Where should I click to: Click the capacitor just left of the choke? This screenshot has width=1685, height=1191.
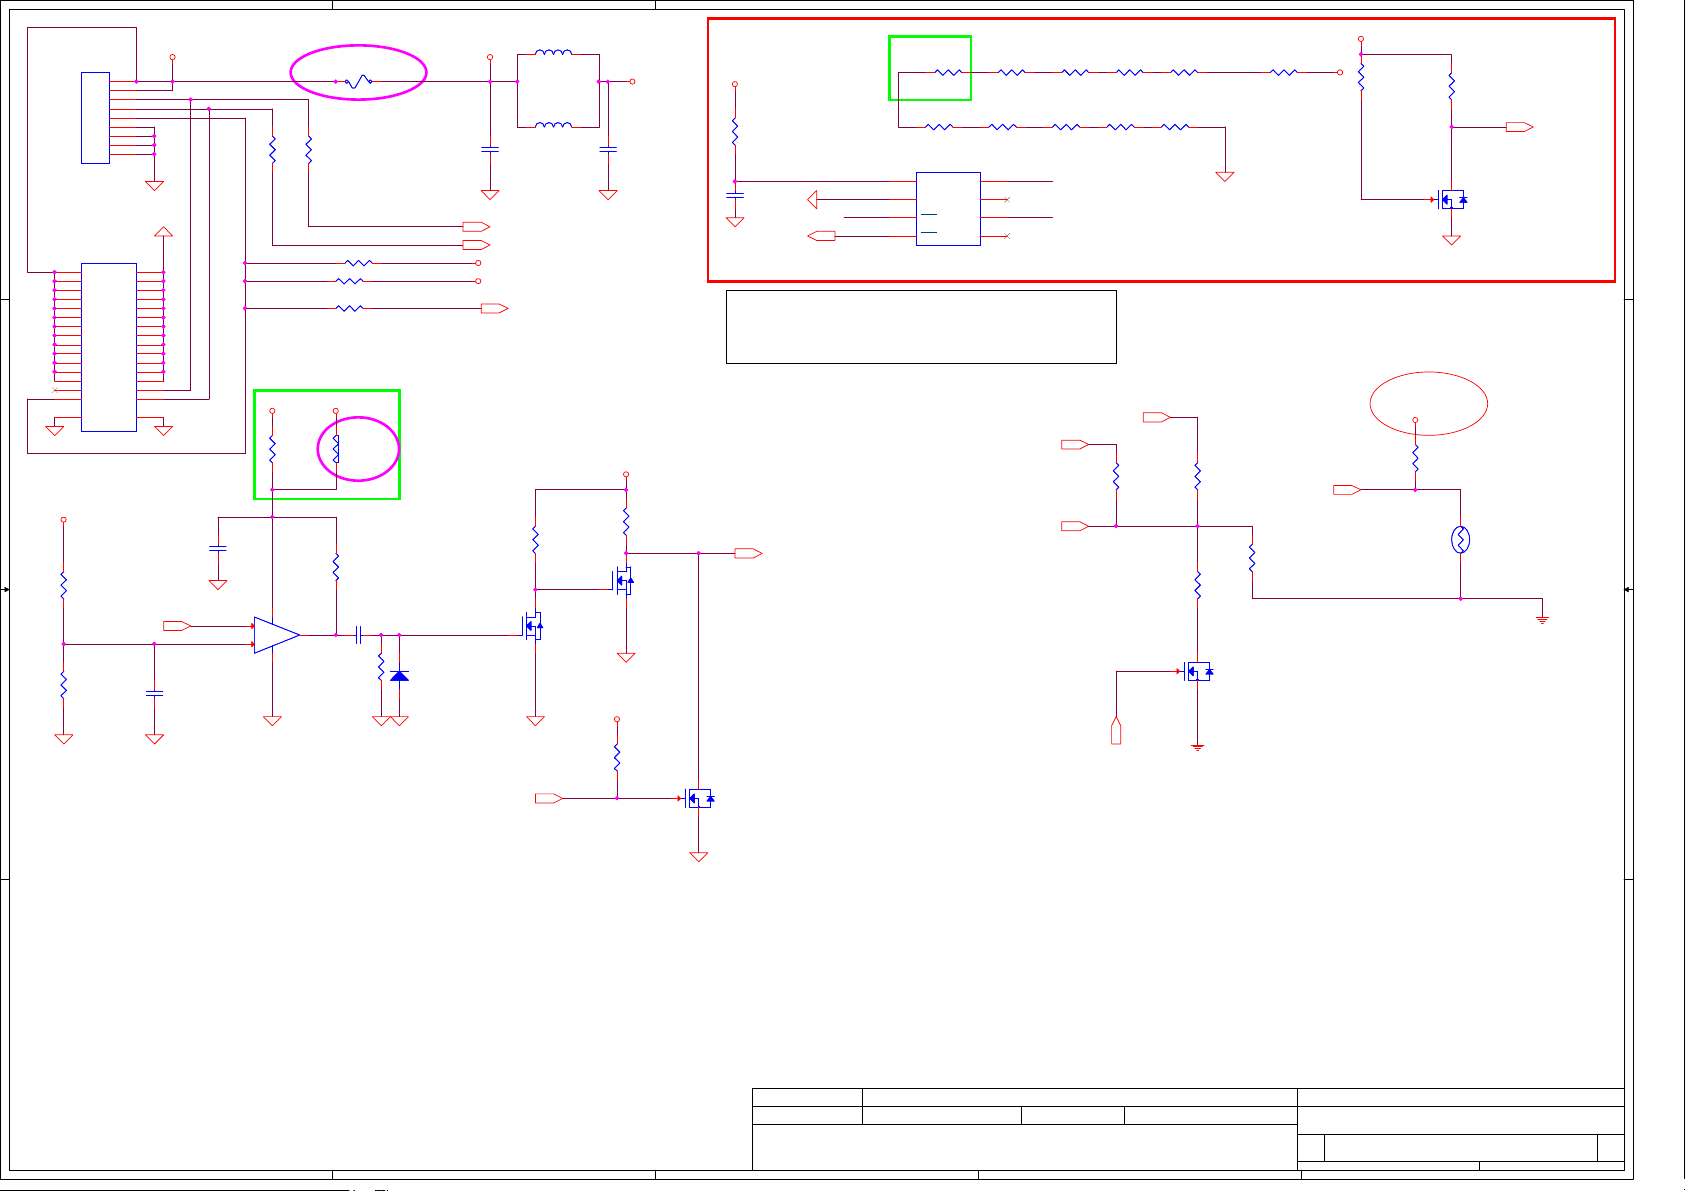490,149
